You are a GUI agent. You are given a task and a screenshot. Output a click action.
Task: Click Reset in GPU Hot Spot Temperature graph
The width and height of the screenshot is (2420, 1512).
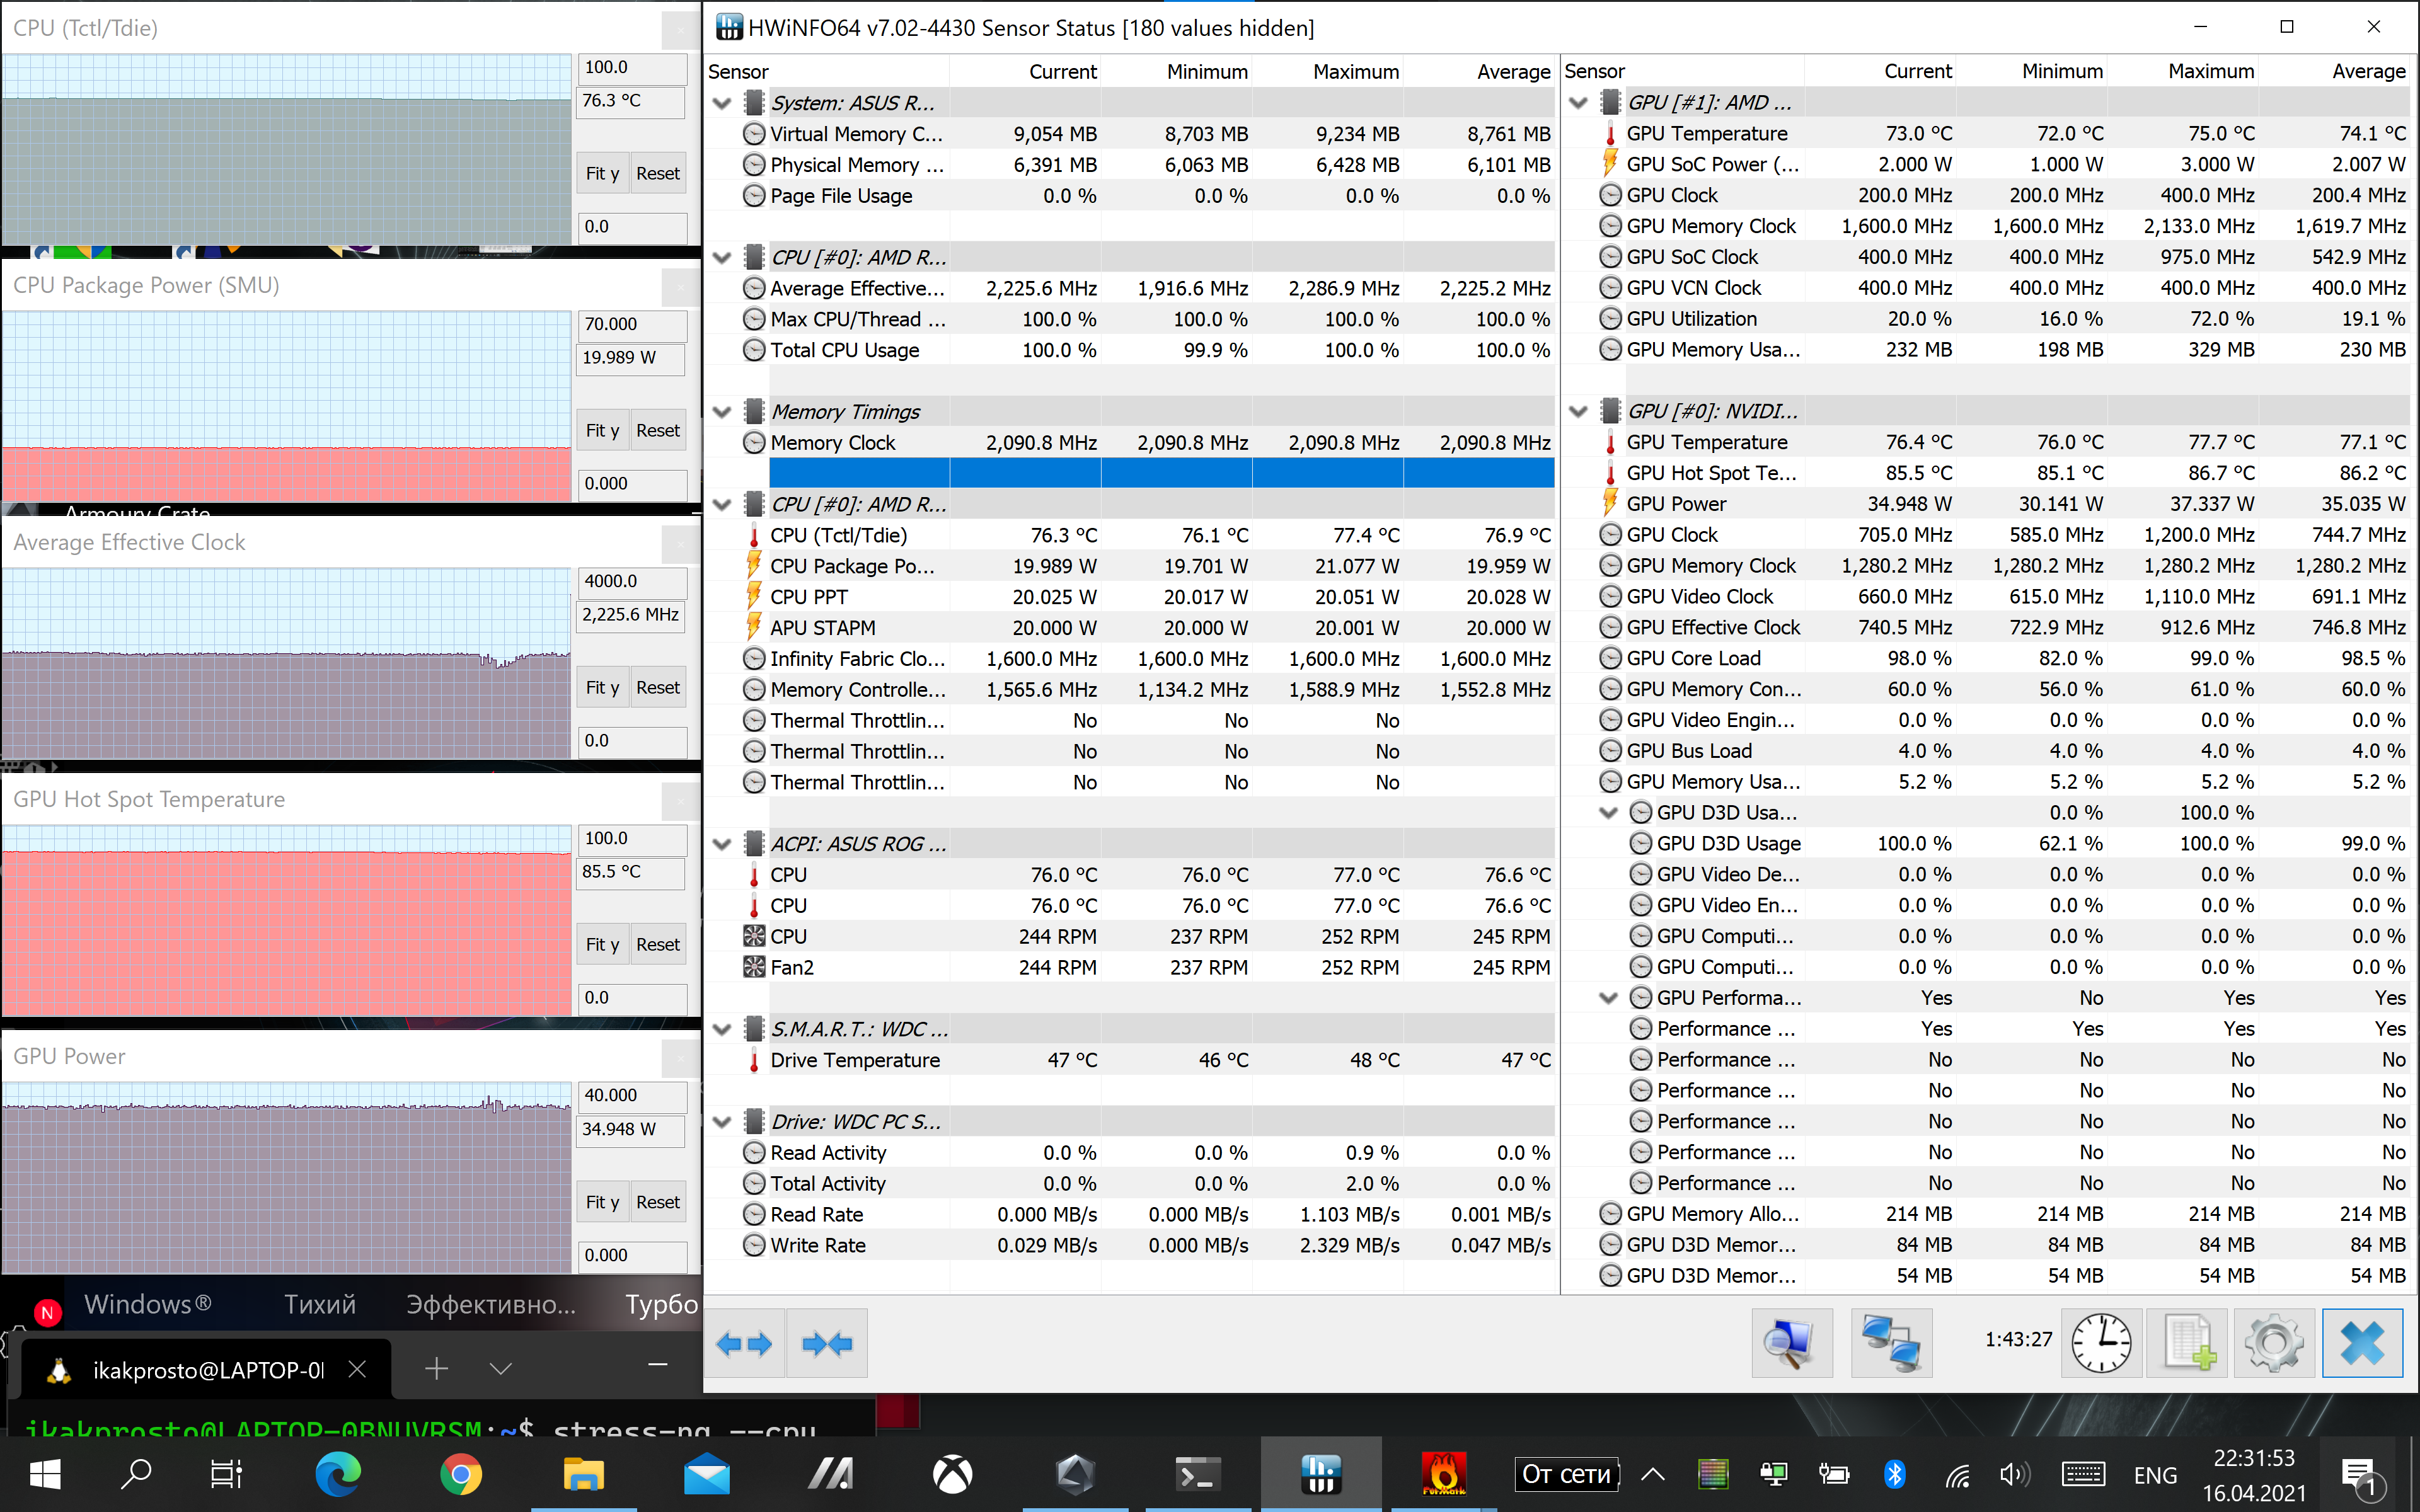click(658, 944)
